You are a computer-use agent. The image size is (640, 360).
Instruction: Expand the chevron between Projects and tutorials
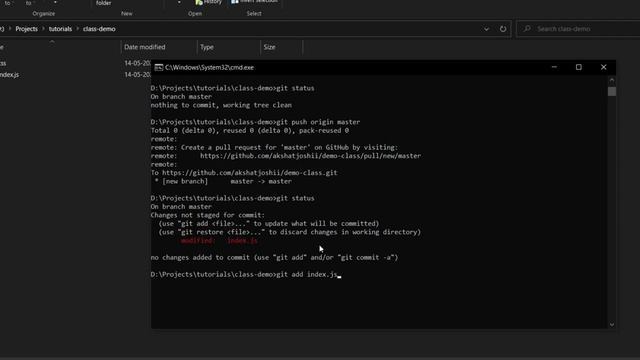(x=43, y=29)
